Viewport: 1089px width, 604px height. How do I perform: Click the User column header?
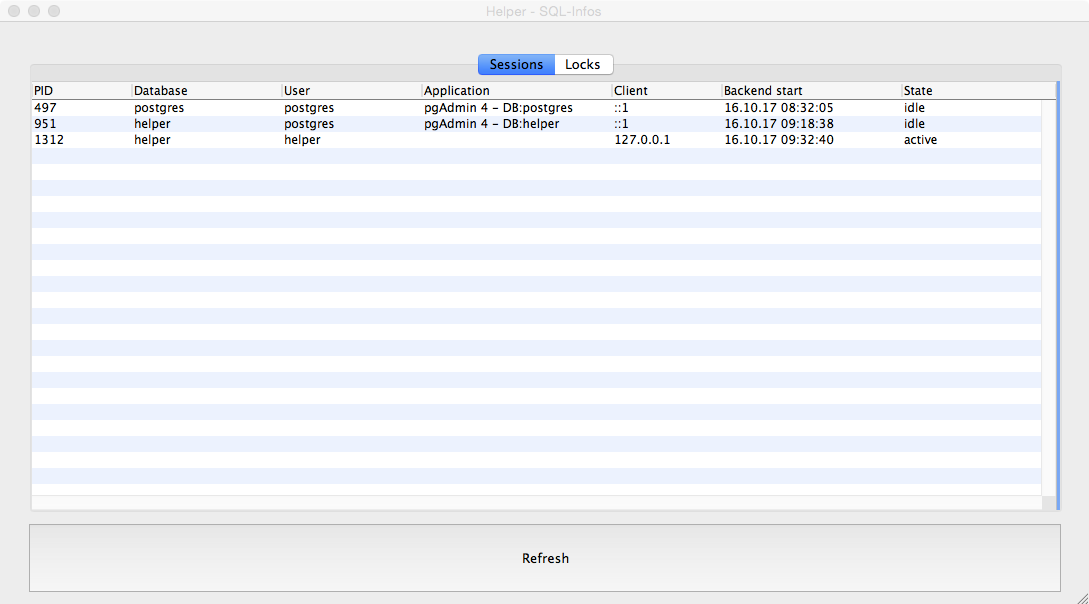click(x=350, y=91)
